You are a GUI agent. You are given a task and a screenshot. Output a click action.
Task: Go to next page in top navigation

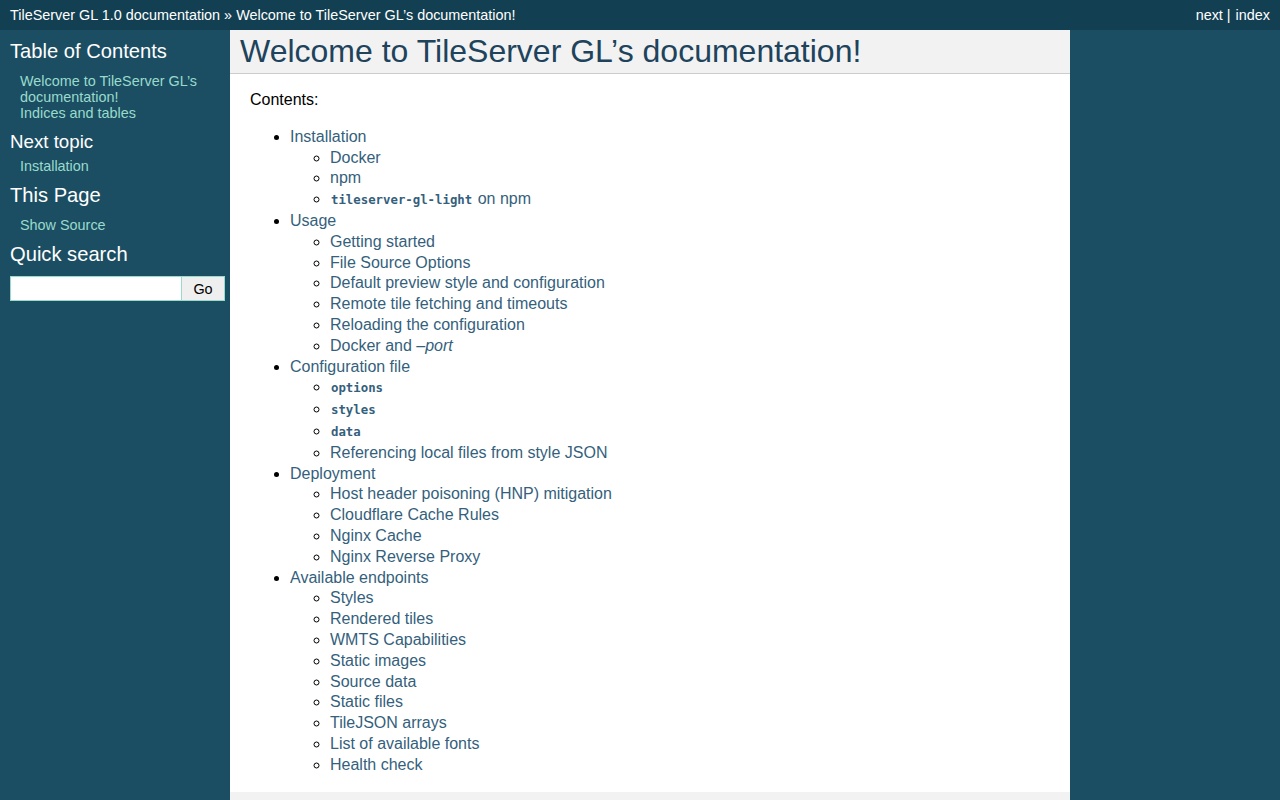(1209, 15)
